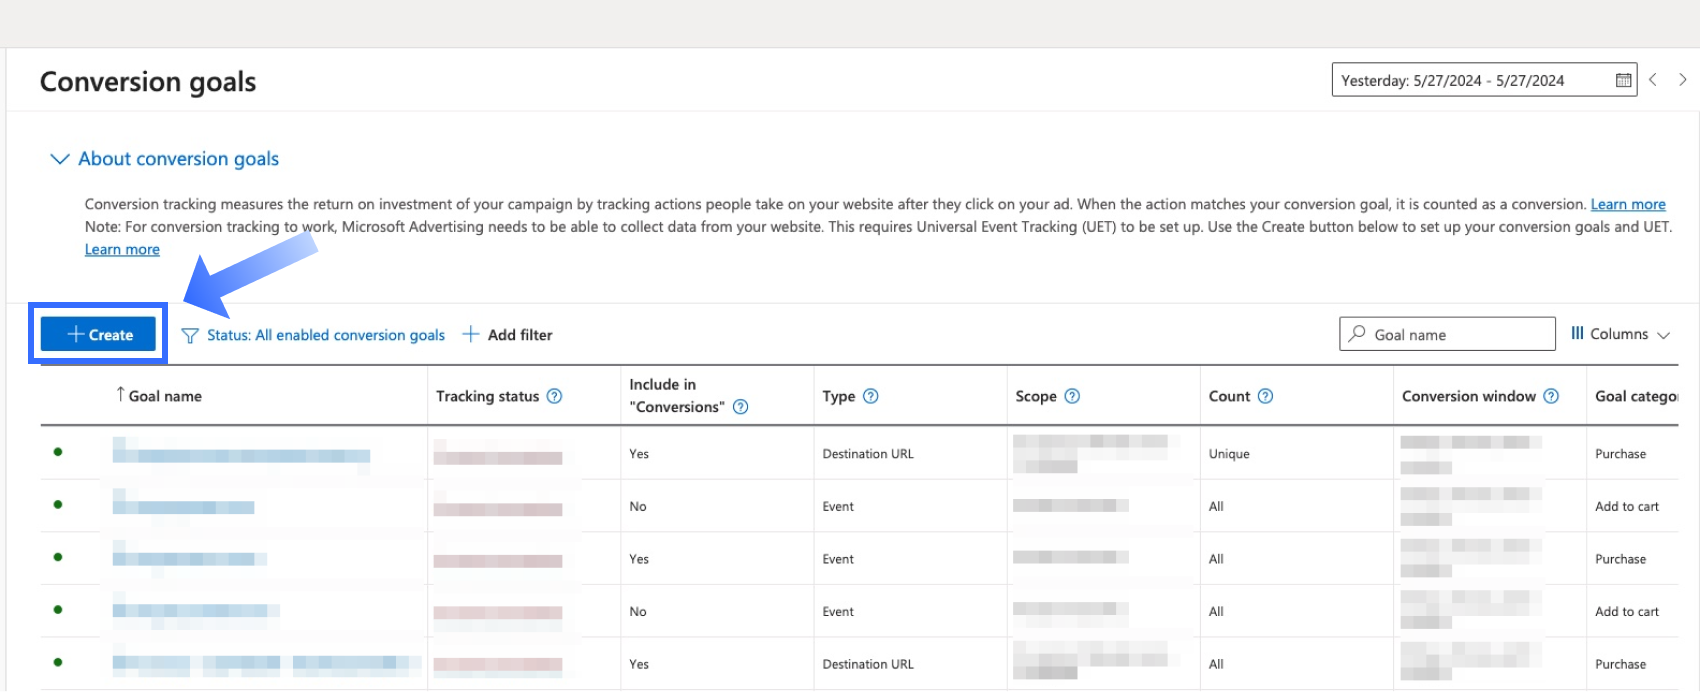
Task: Open the Learn more link below the note
Action: tap(122, 250)
